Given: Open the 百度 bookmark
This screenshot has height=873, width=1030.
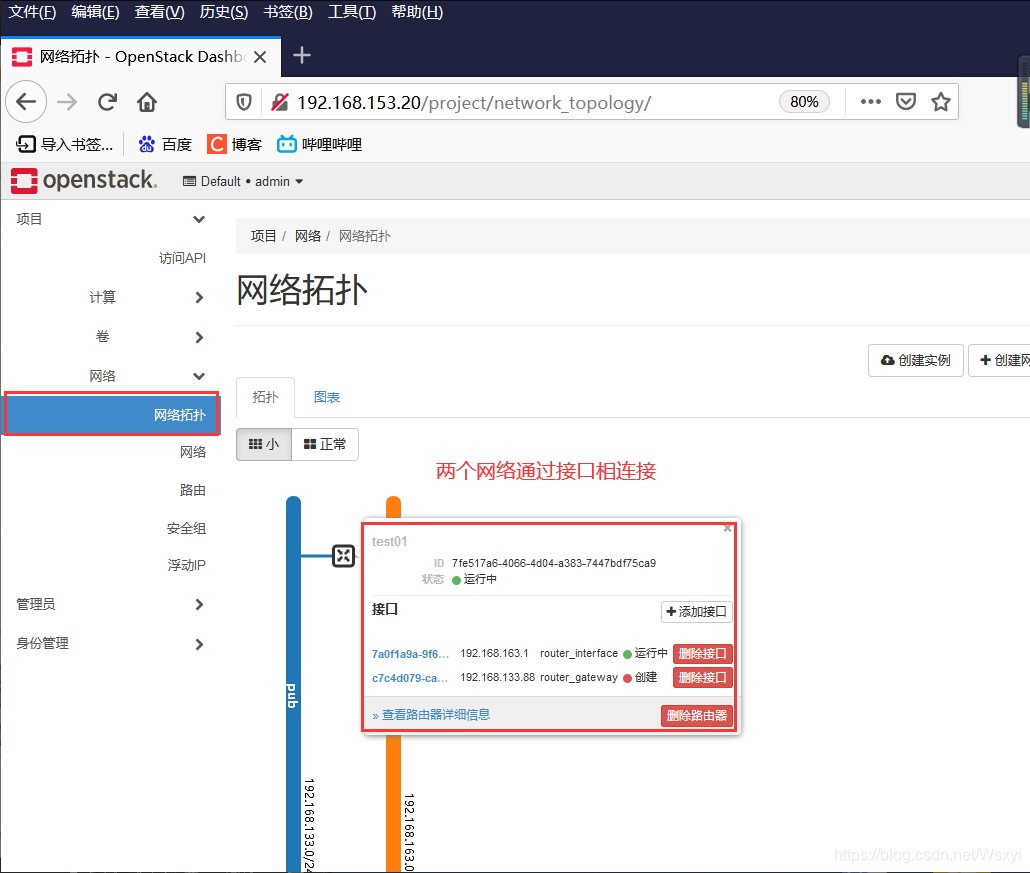Looking at the screenshot, I should pyautogui.click(x=165, y=145).
